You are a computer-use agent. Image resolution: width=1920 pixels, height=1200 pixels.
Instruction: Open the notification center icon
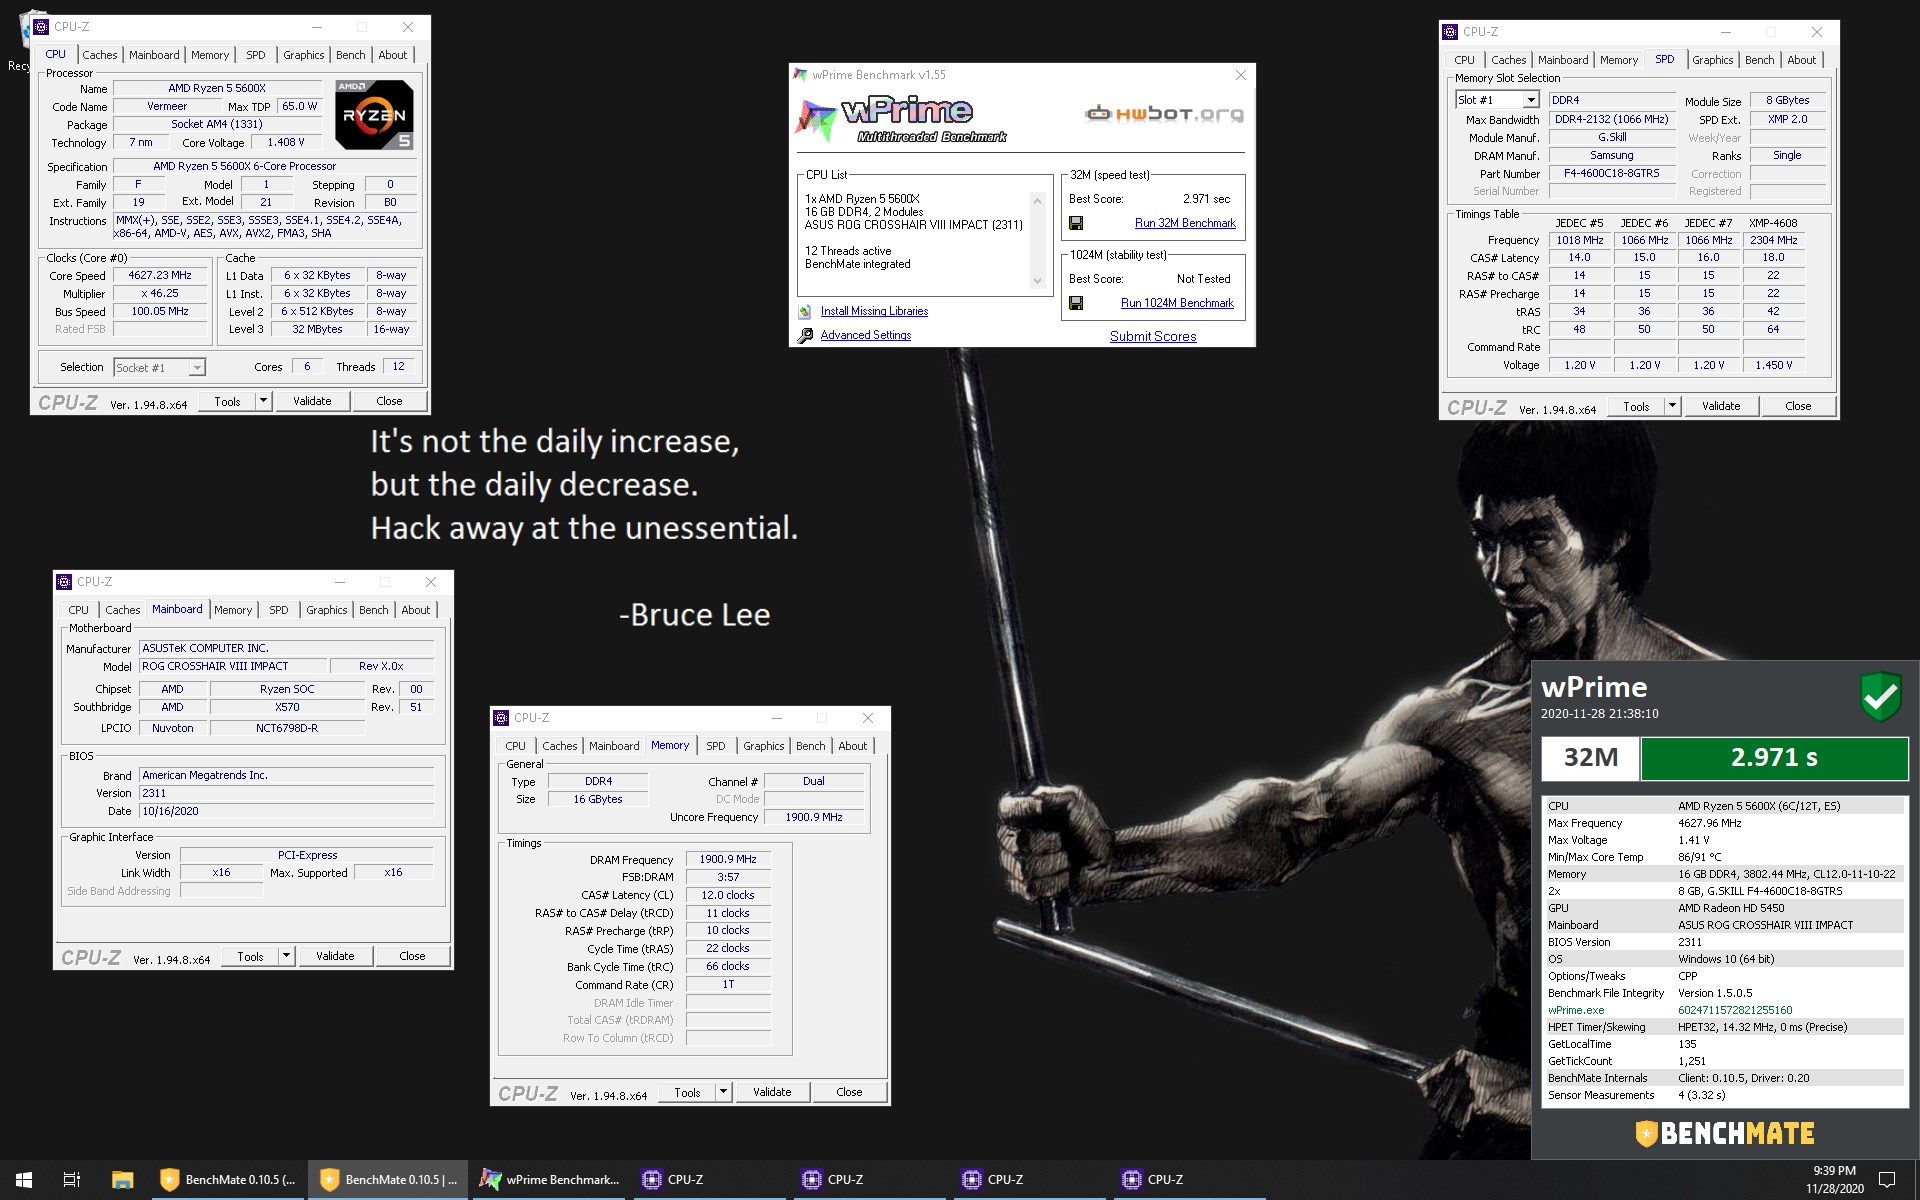click(1887, 1180)
